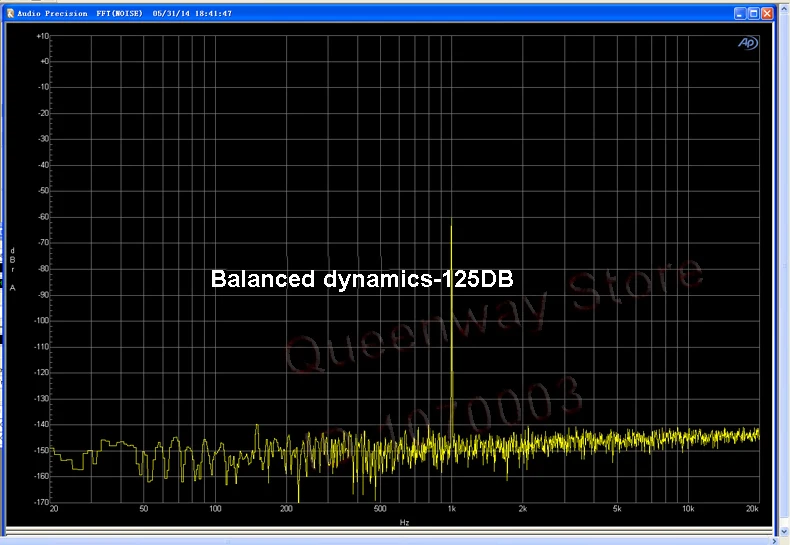
Task: Click the date '05/31/14' in title bar
Action: 171,14
